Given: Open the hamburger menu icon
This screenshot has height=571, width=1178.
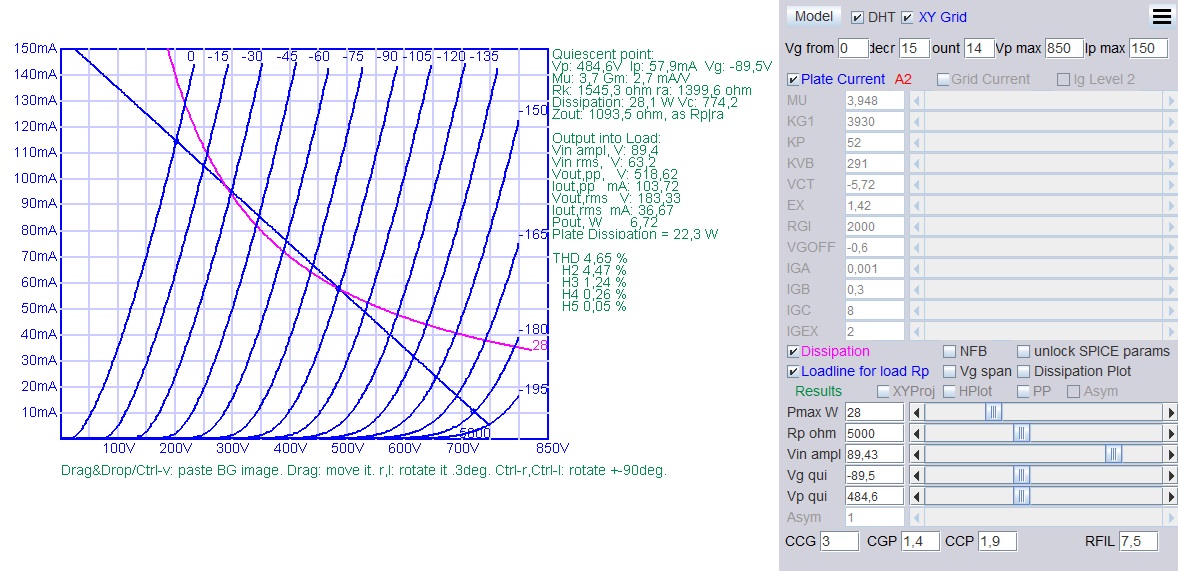Looking at the screenshot, I should [x=1161, y=16].
